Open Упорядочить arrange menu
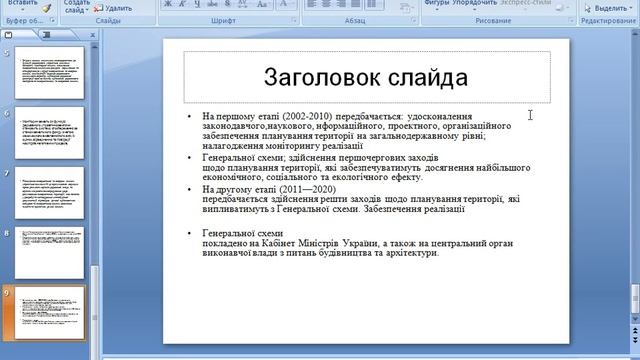This screenshot has width=640, height=360. click(x=474, y=4)
